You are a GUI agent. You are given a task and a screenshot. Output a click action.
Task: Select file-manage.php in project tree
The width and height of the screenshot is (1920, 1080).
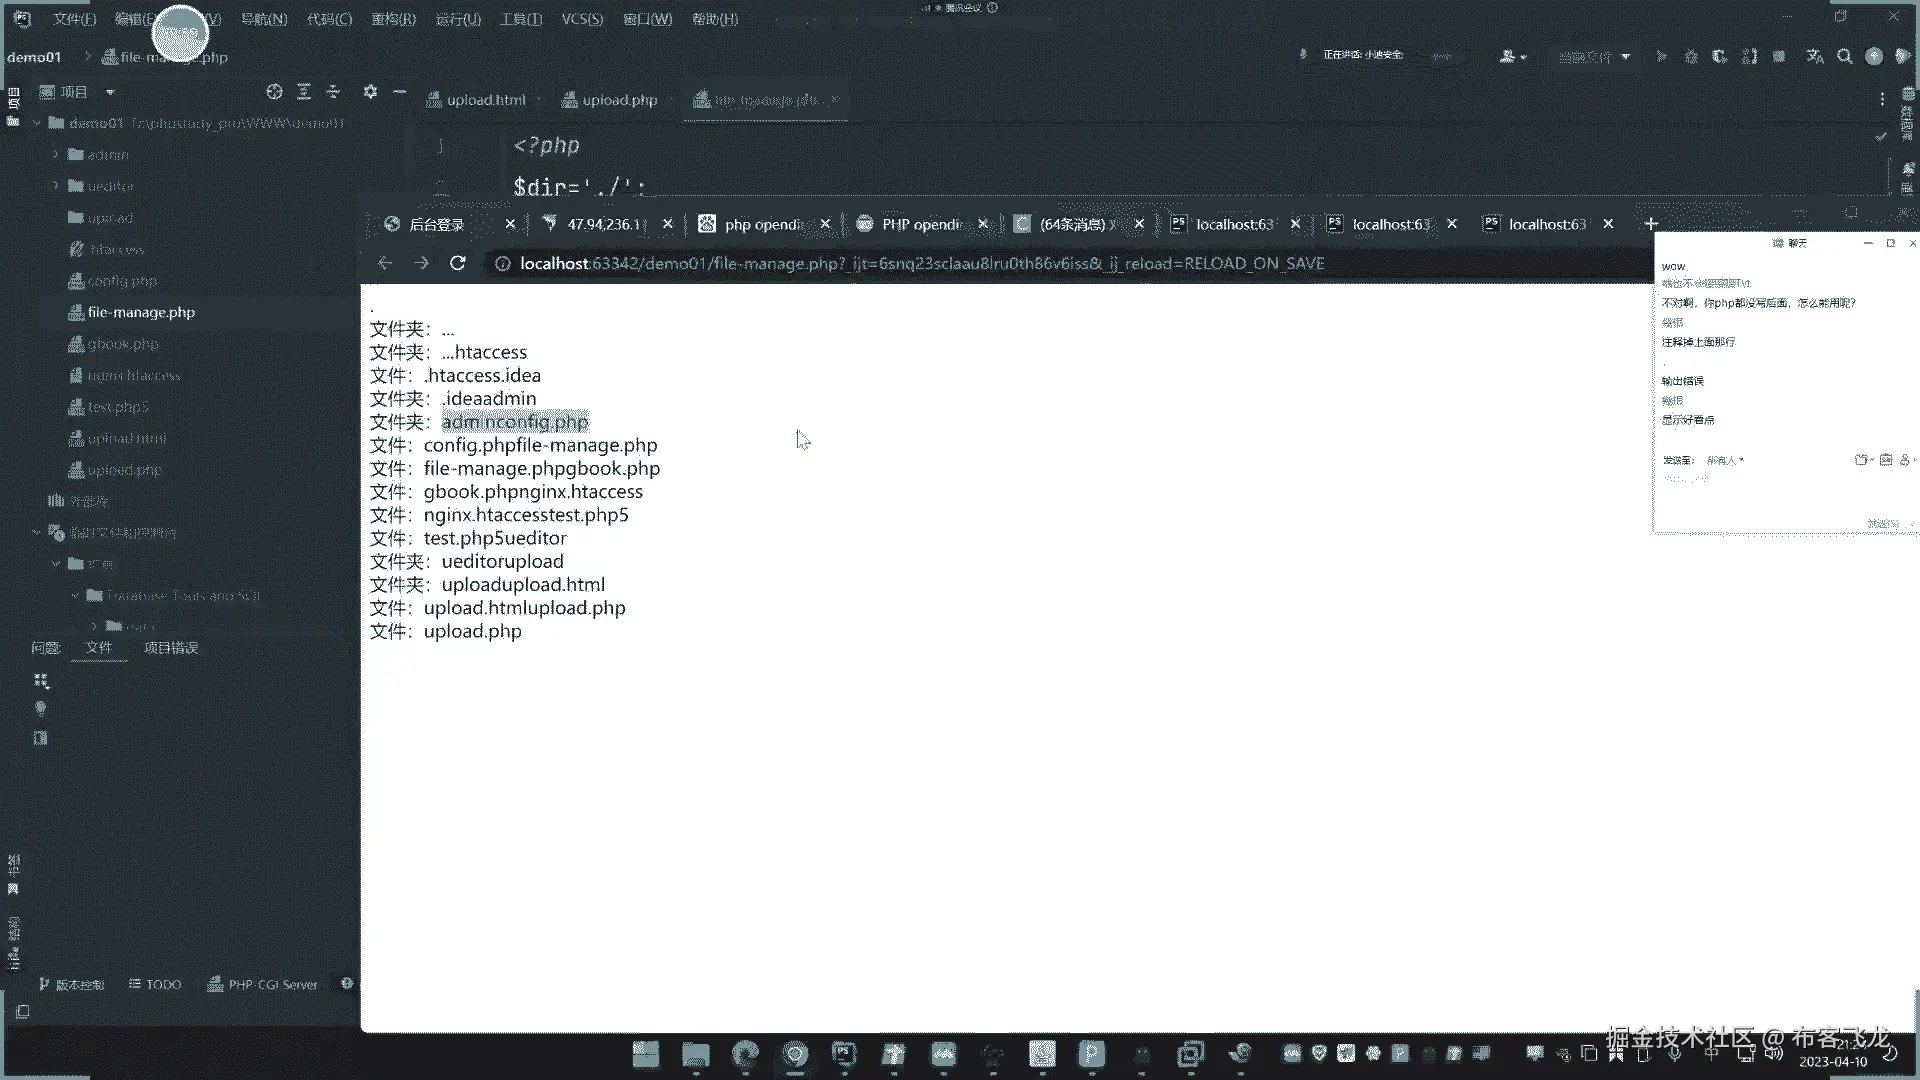coord(141,312)
